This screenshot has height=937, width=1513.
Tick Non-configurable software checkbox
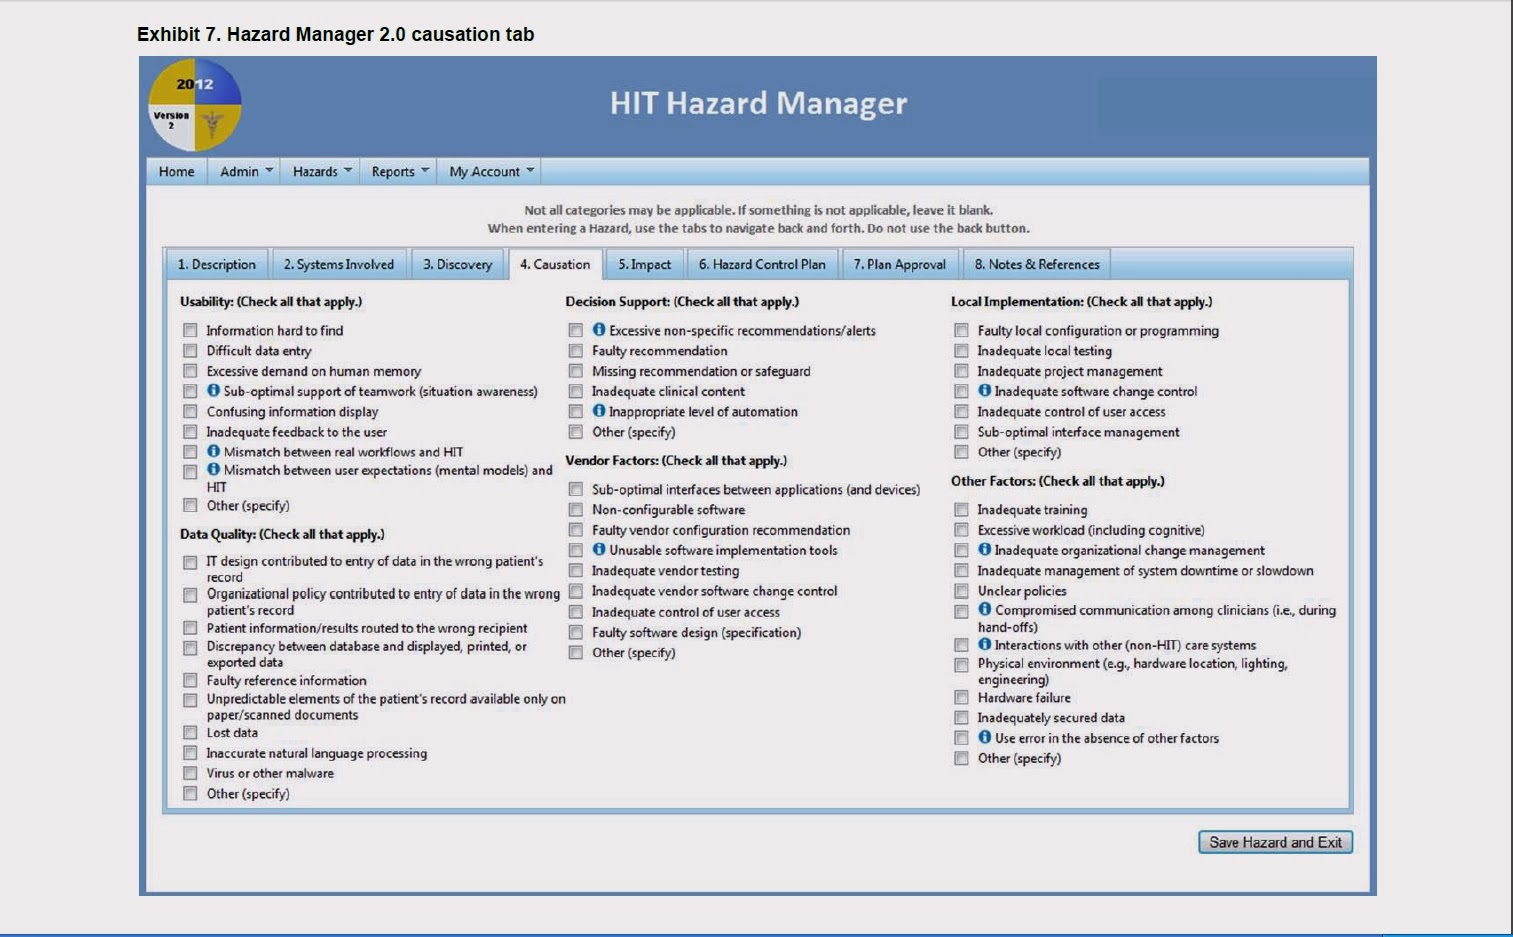pyautogui.click(x=576, y=510)
